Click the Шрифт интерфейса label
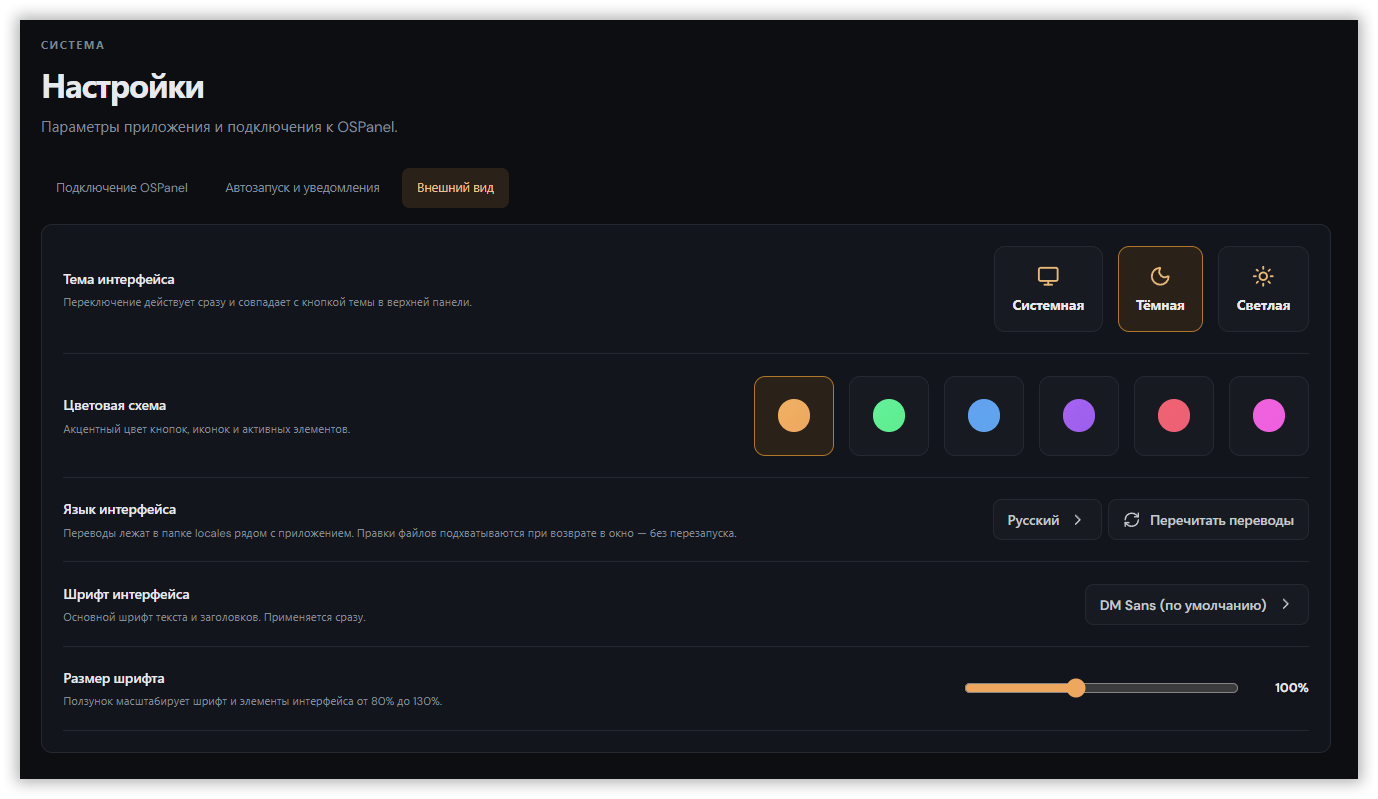Screen dimensions: 1378x799 coord(126,595)
